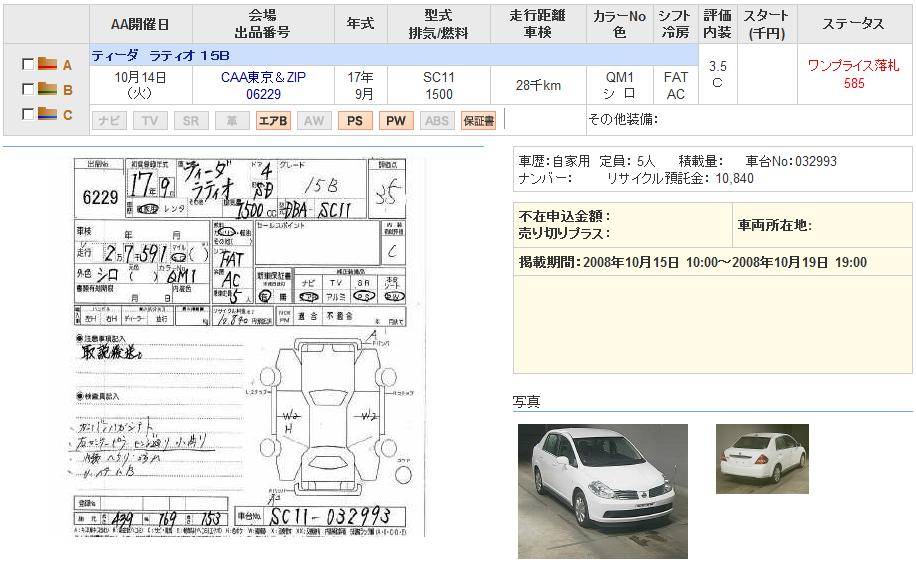Click the 売り切りプラス label
Image resolution: width=916 pixels, height=565 pixels.
[564, 233]
